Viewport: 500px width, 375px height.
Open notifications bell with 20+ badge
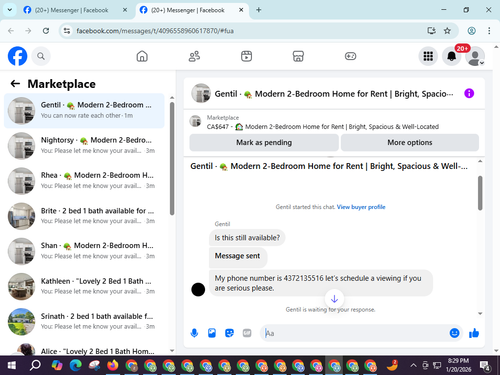pyautogui.click(x=452, y=56)
